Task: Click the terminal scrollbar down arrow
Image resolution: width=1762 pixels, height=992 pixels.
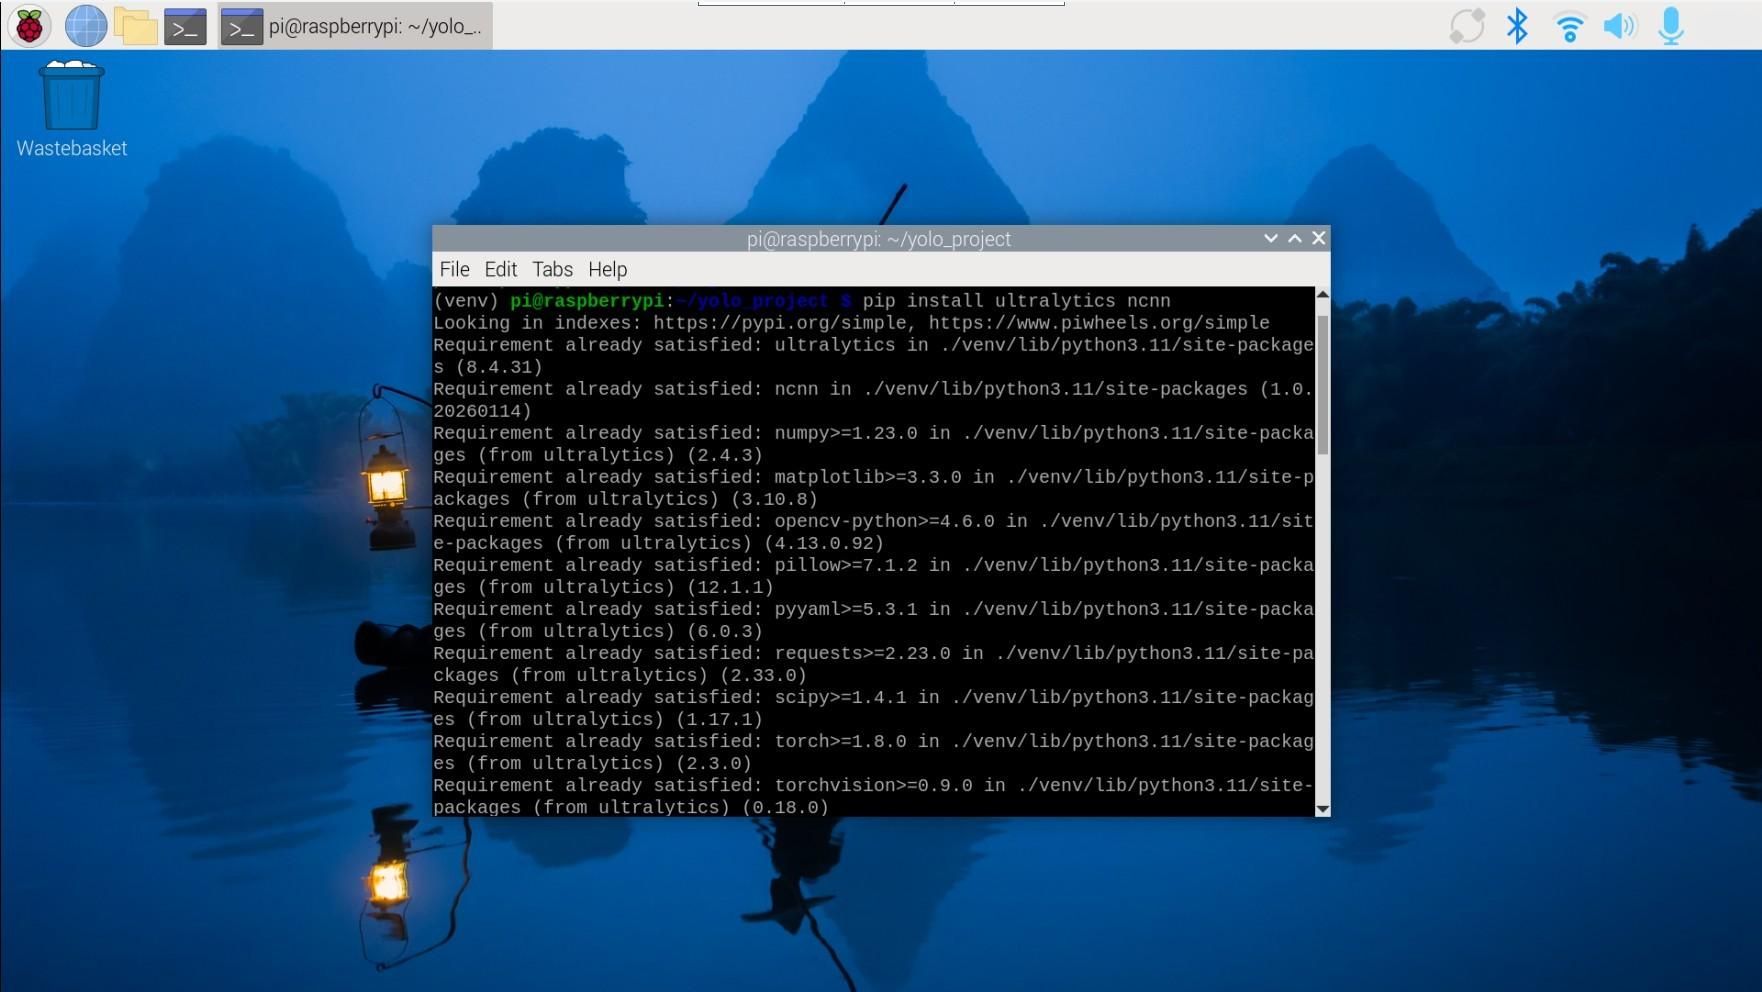Action: (1323, 809)
